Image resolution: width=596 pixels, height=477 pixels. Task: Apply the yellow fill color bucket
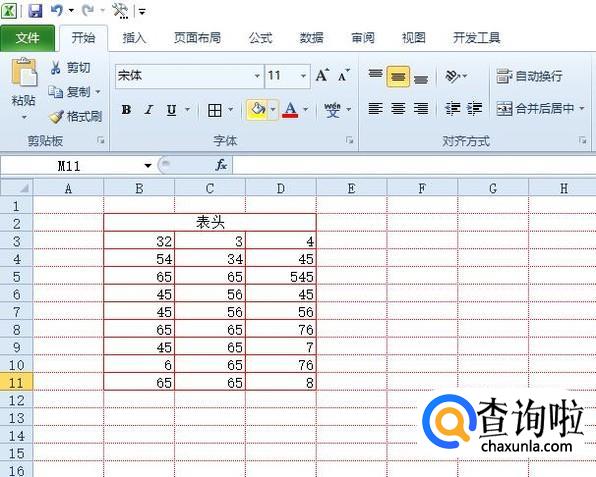(x=257, y=110)
